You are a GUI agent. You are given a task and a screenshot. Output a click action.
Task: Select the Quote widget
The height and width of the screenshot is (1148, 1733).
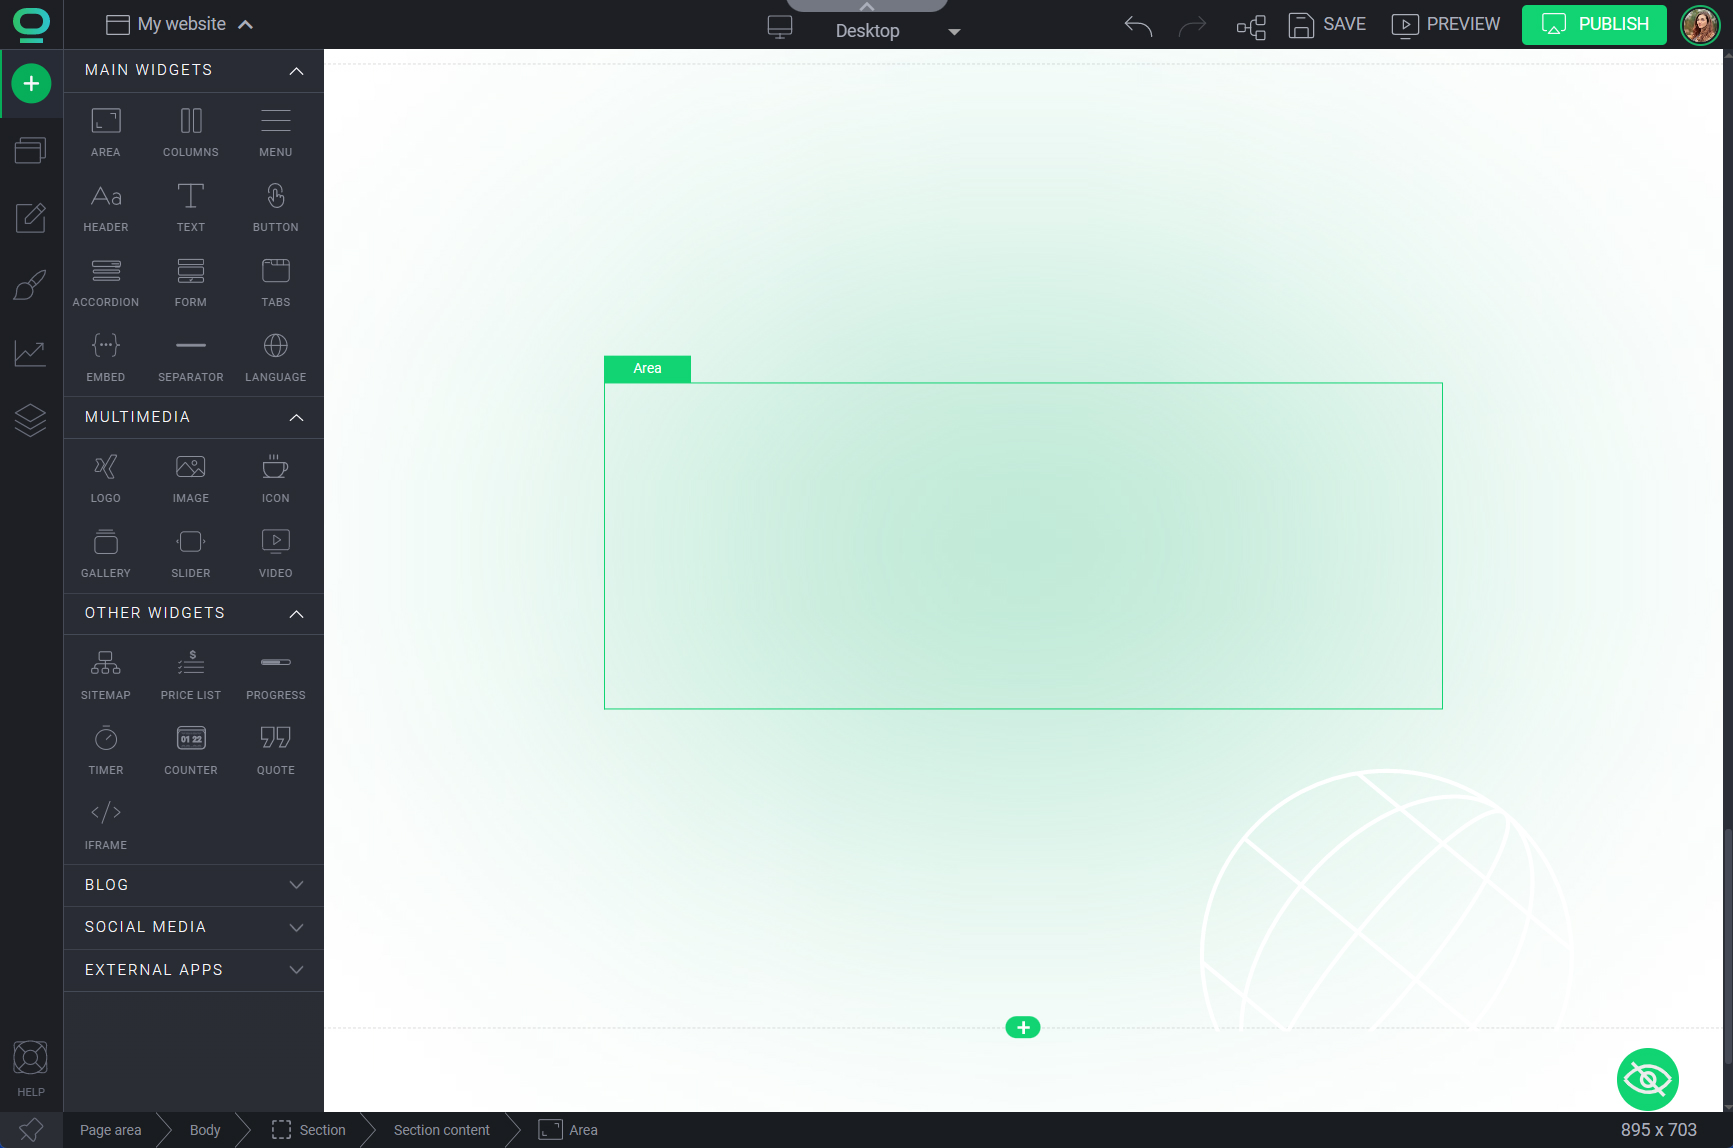click(276, 750)
